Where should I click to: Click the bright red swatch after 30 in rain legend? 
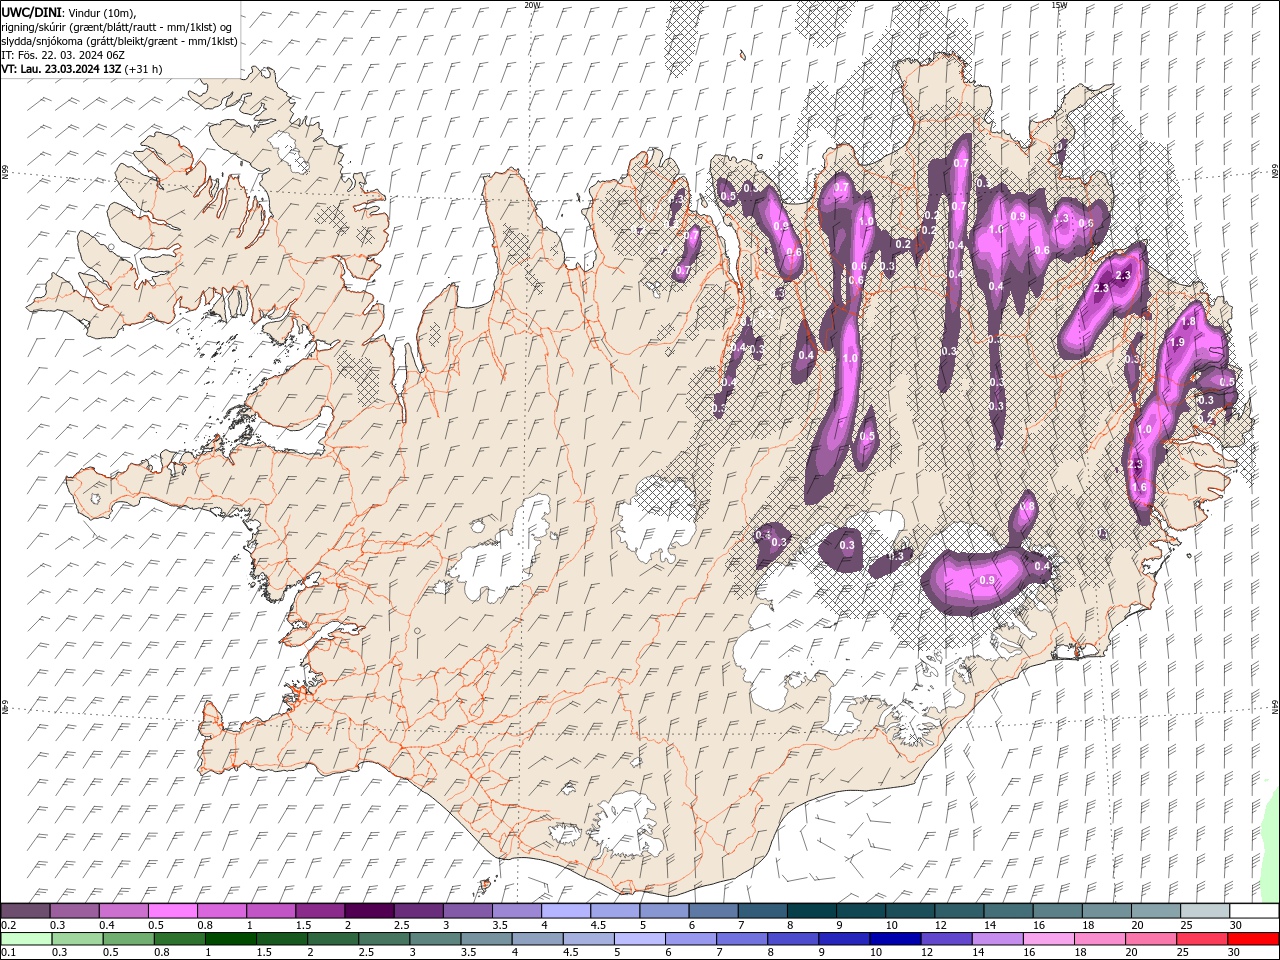(1253, 939)
